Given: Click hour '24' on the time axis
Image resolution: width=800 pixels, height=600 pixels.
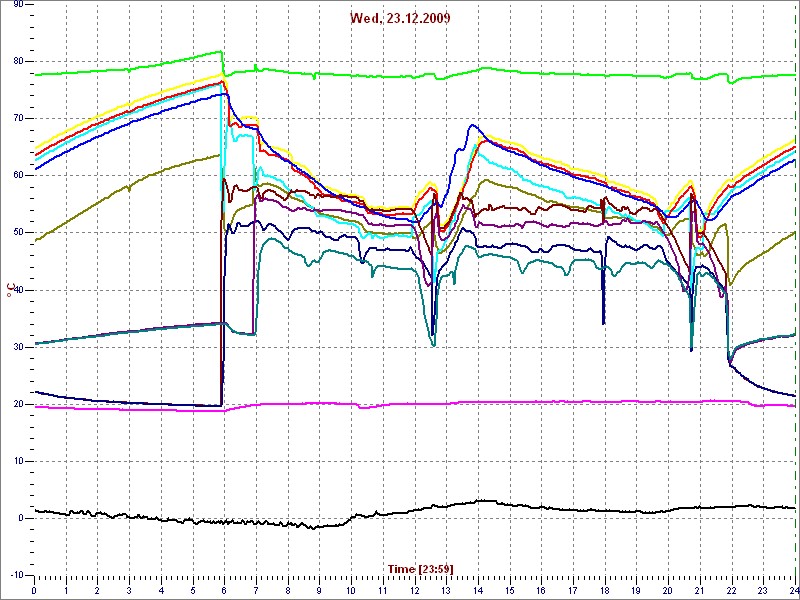Looking at the screenshot, I should [x=794, y=590].
